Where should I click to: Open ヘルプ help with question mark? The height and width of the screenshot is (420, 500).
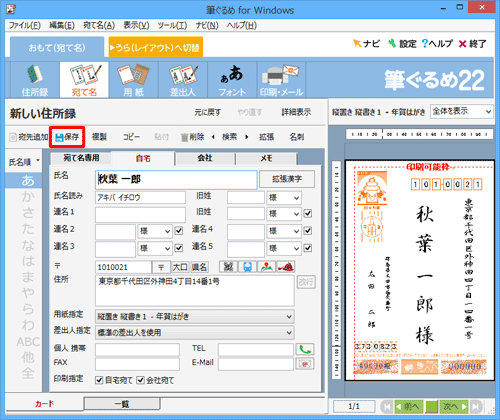[437, 44]
